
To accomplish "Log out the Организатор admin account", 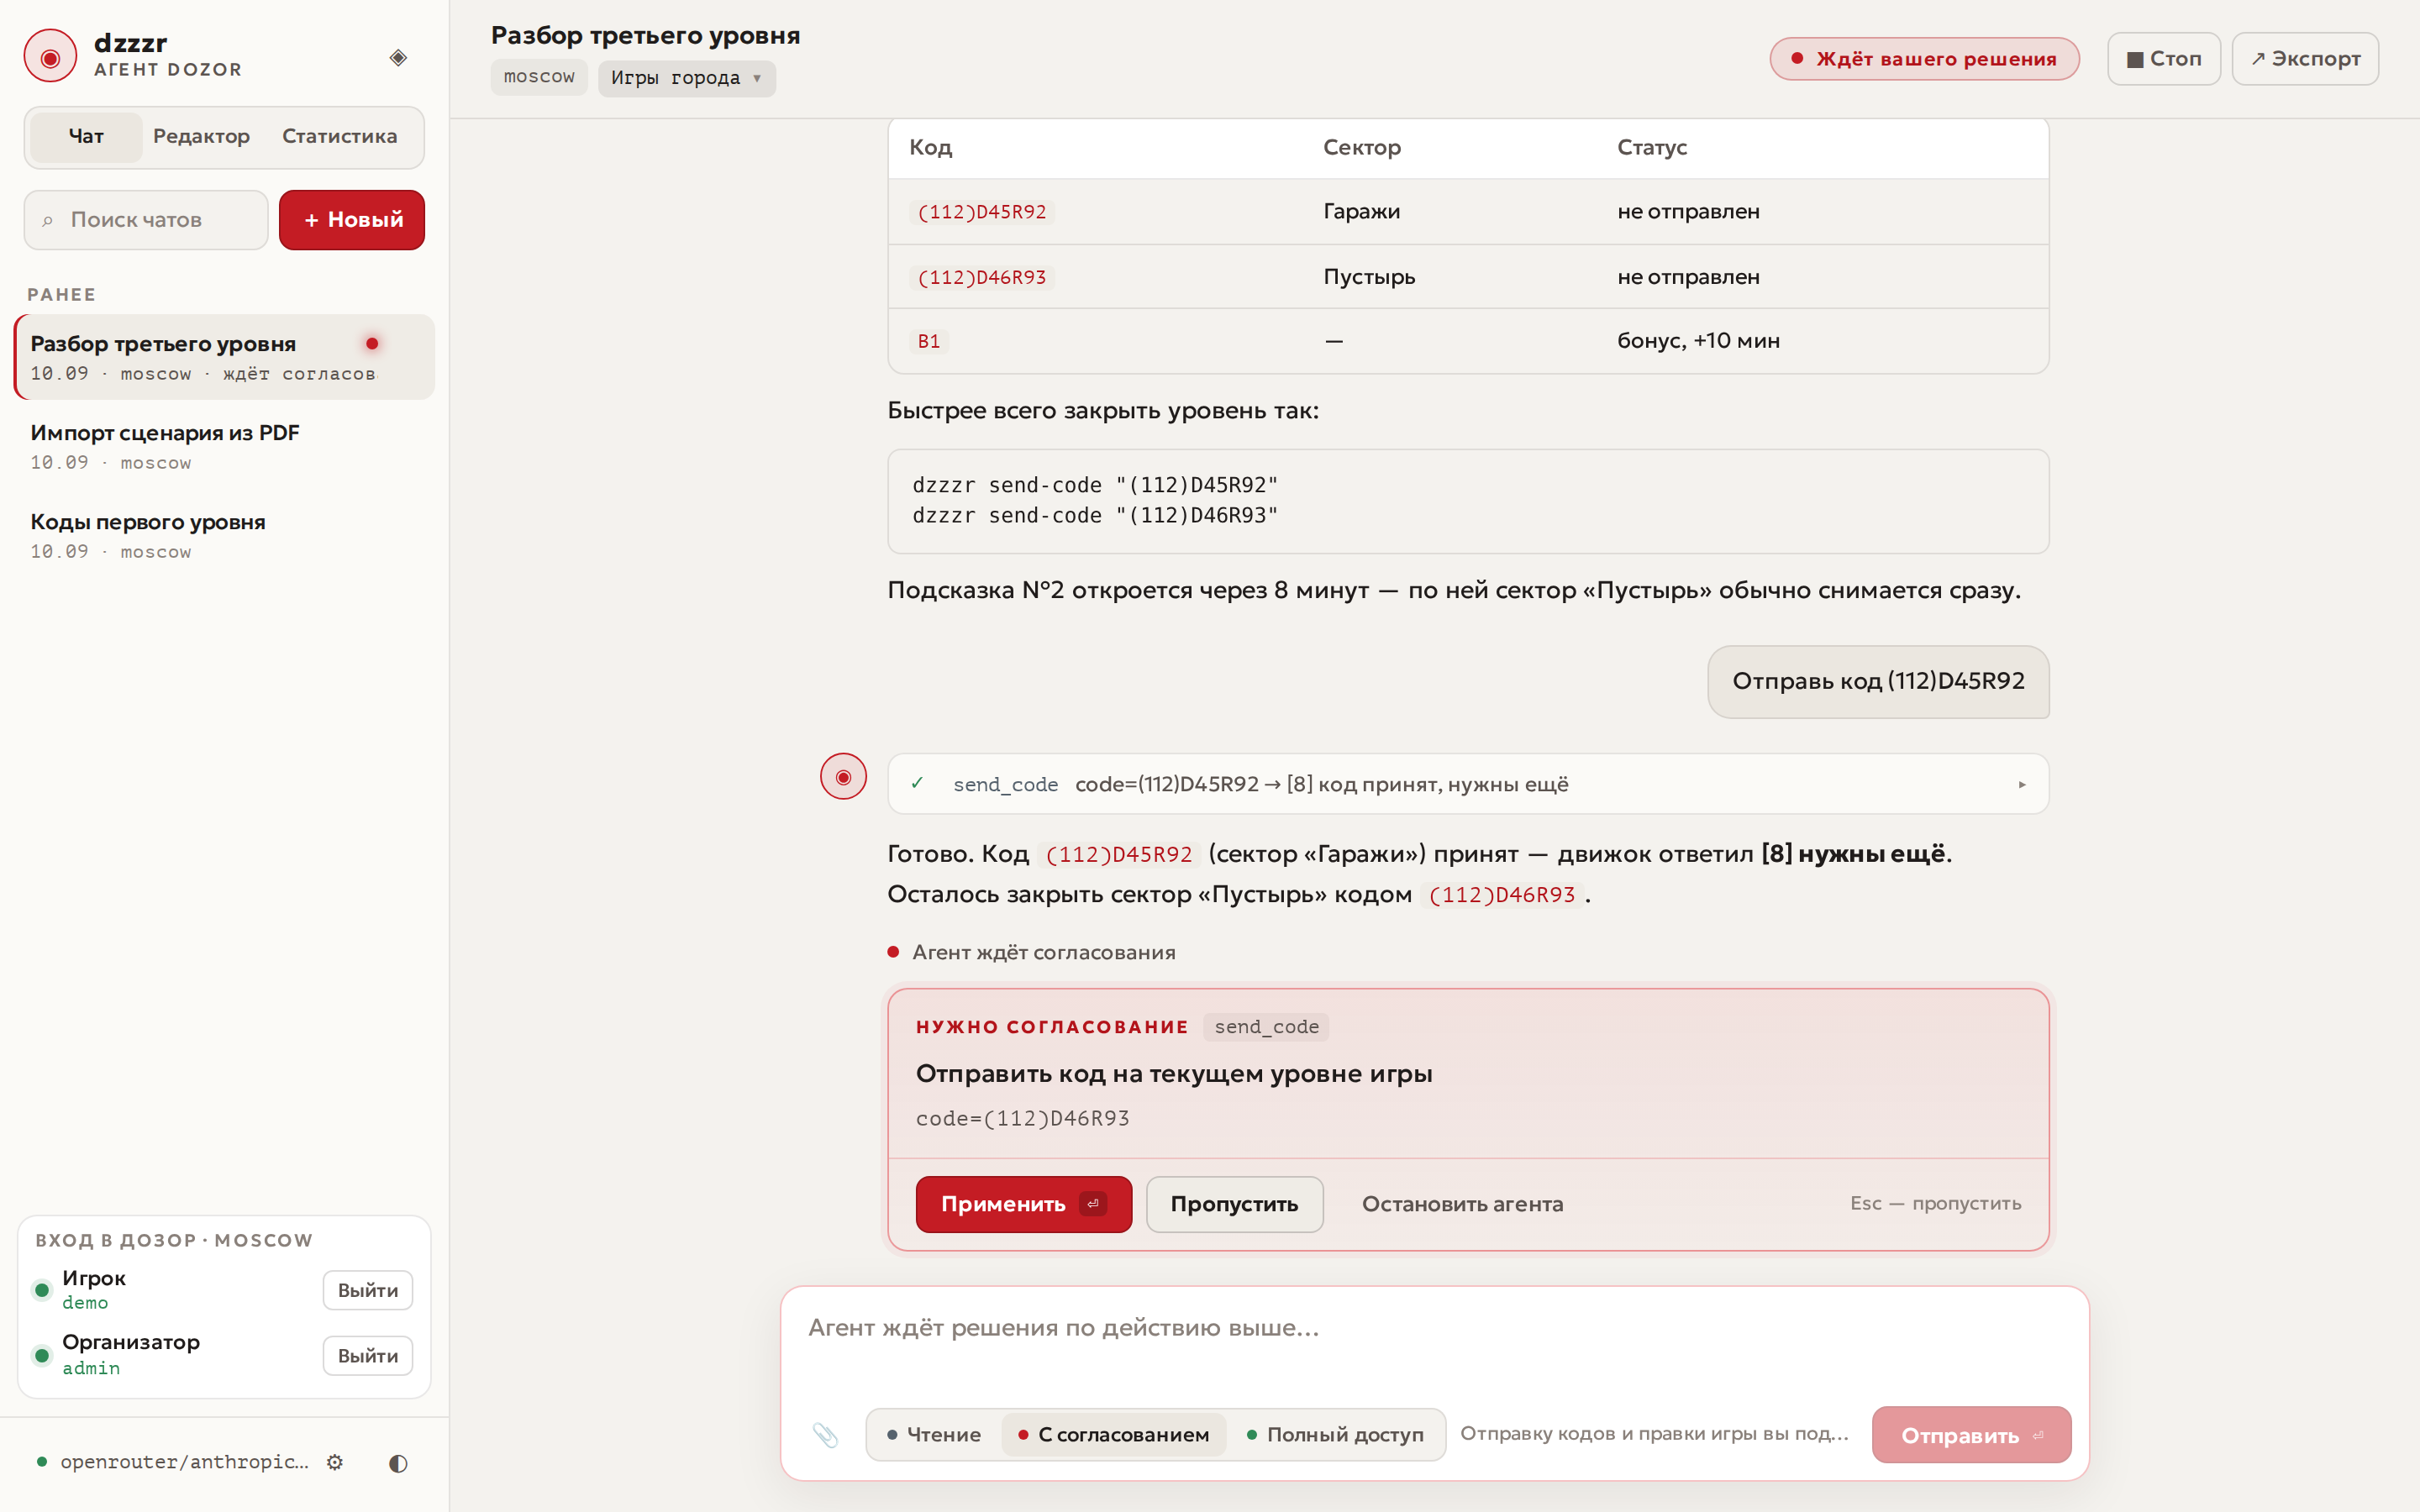I will (367, 1355).
